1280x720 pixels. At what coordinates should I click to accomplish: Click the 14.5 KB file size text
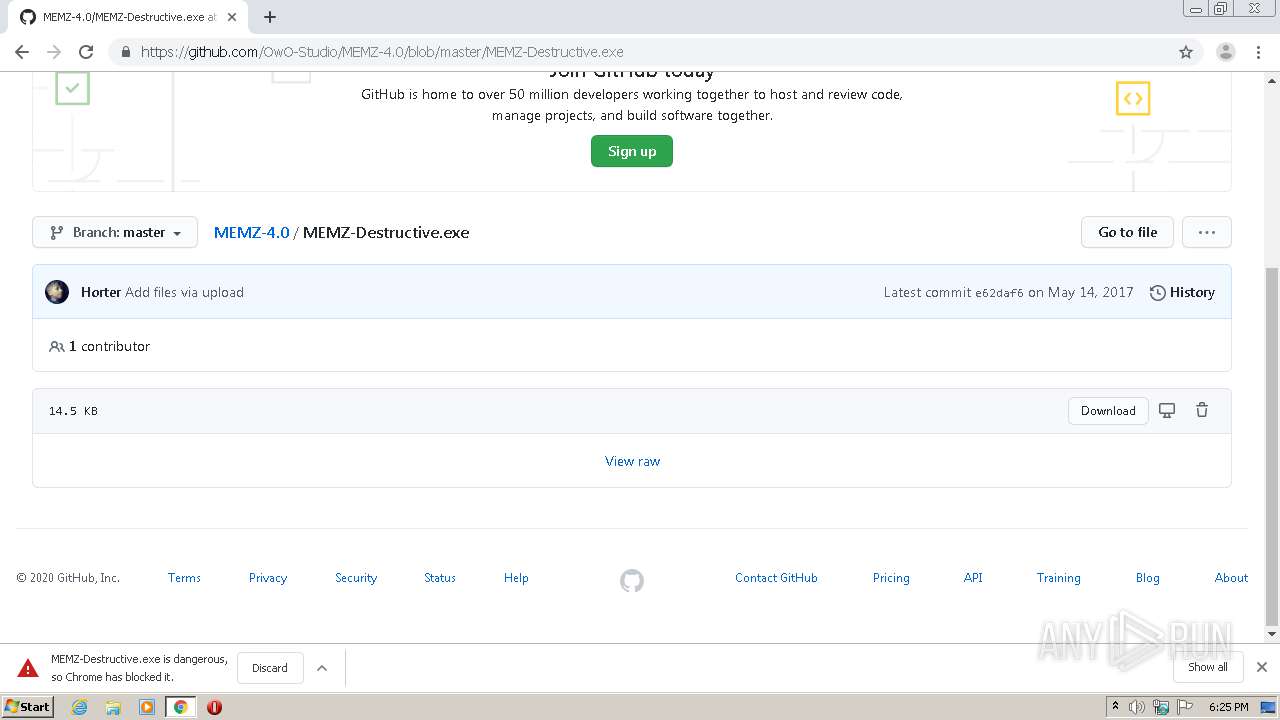73,411
